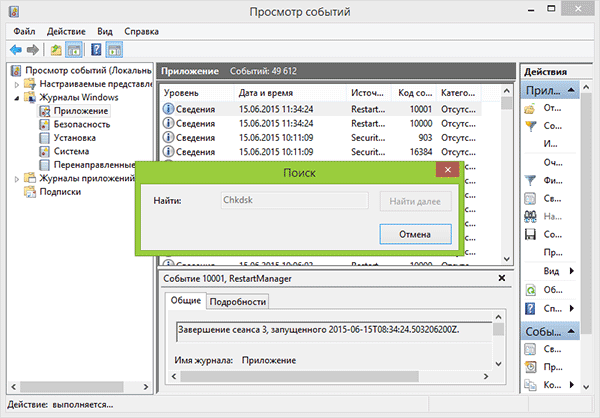
Task: Click the binoculars Find icon in Actions
Action: [x=530, y=217]
